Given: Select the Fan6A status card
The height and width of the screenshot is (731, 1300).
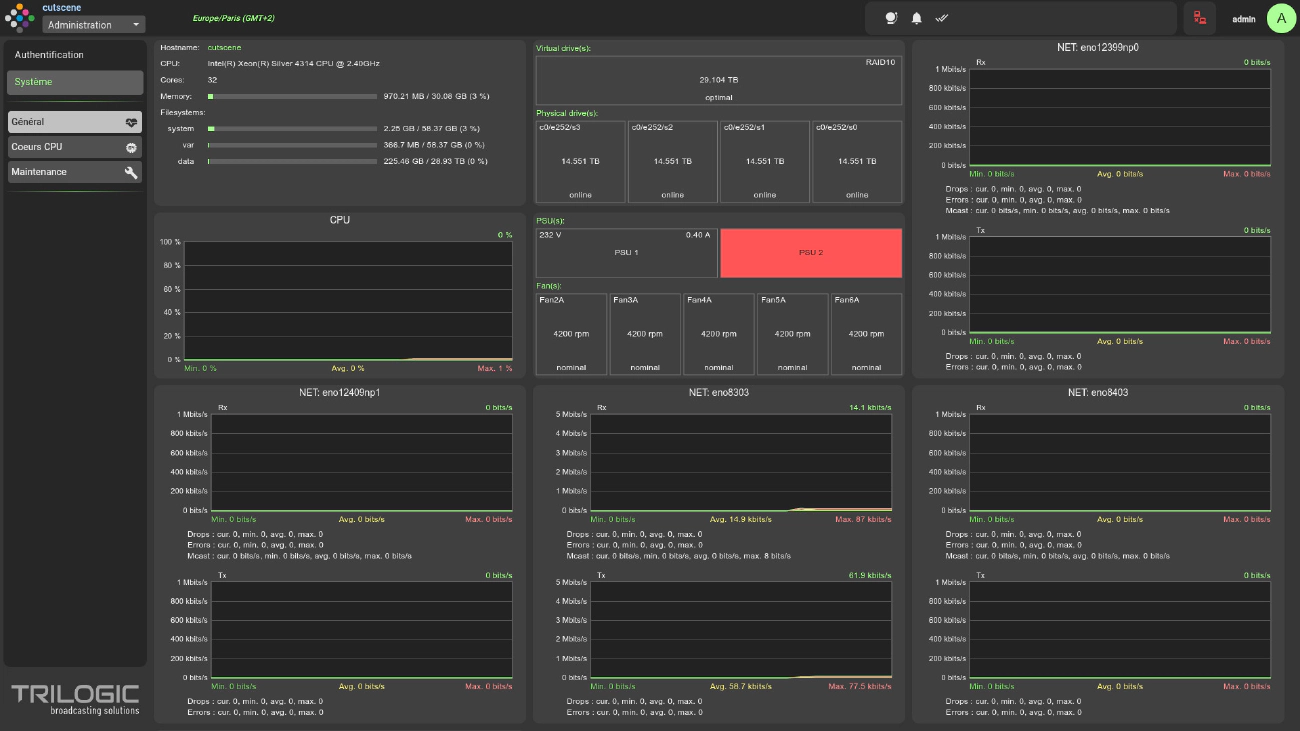Looking at the screenshot, I should point(866,334).
